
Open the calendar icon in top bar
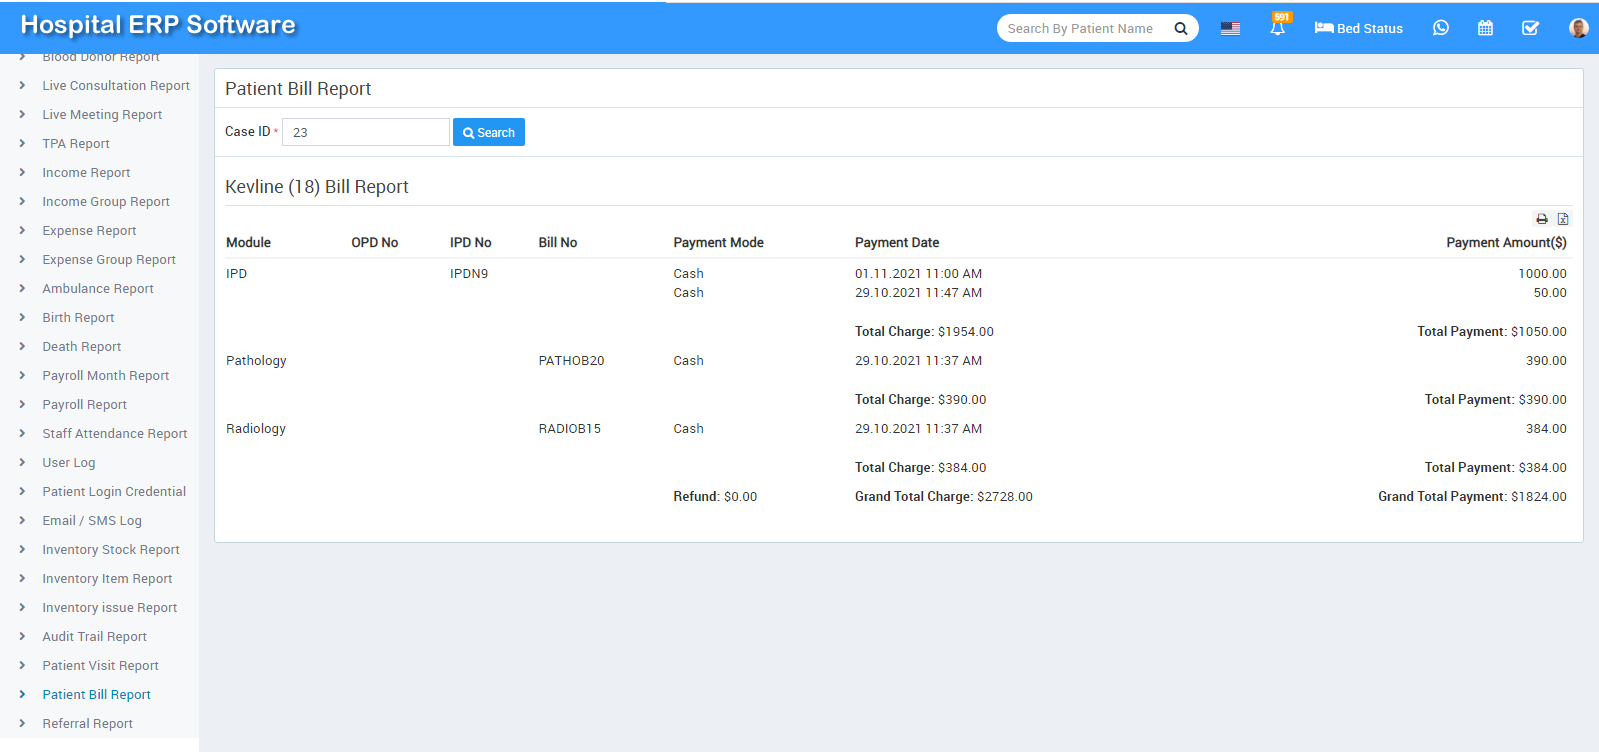pyautogui.click(x=1485, y=28)
